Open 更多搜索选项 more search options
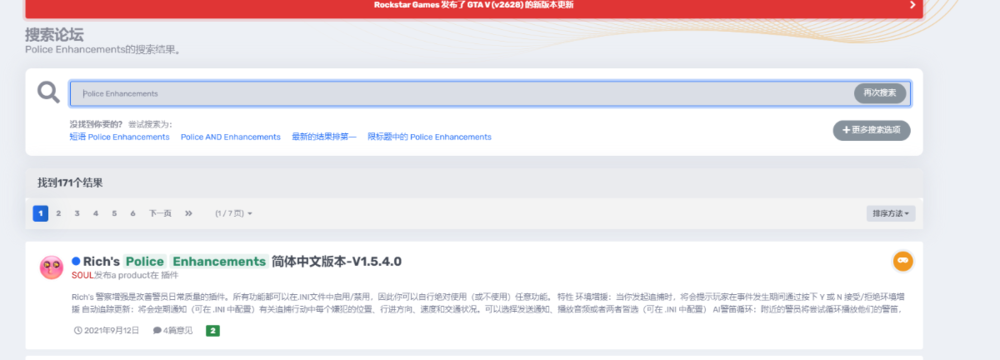 click(x=871, y=130)
